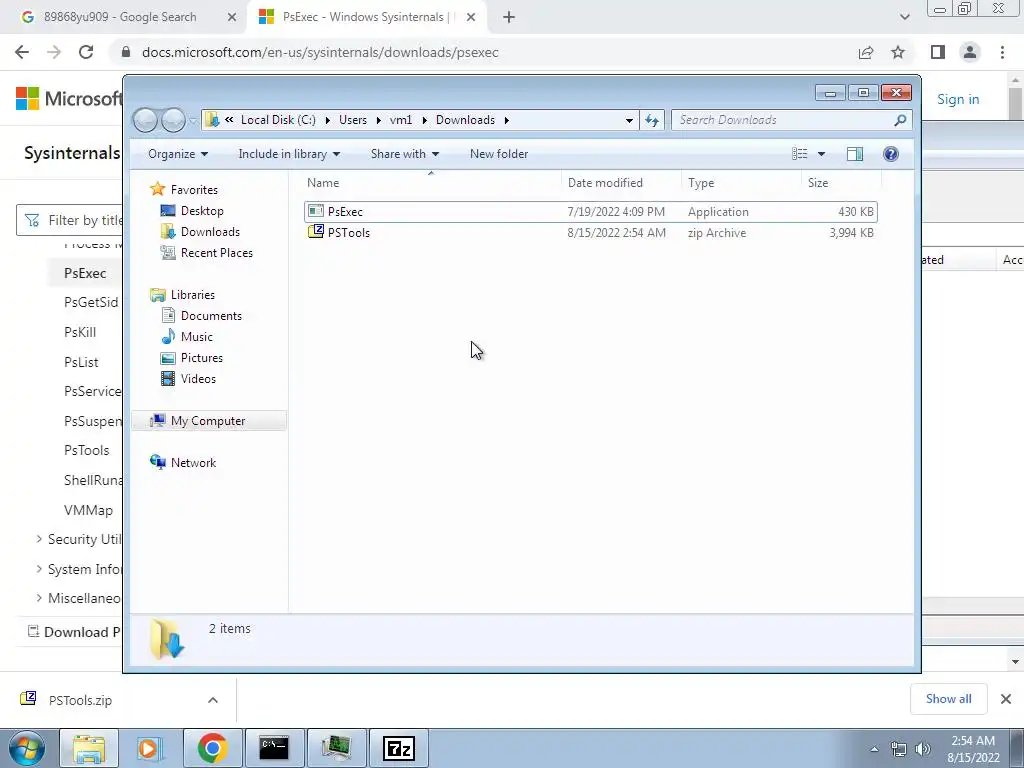1024x768 pixels.
Task: Open Command Prompt from taskbar
Action: pyautogui.click(x=274, y=748)
